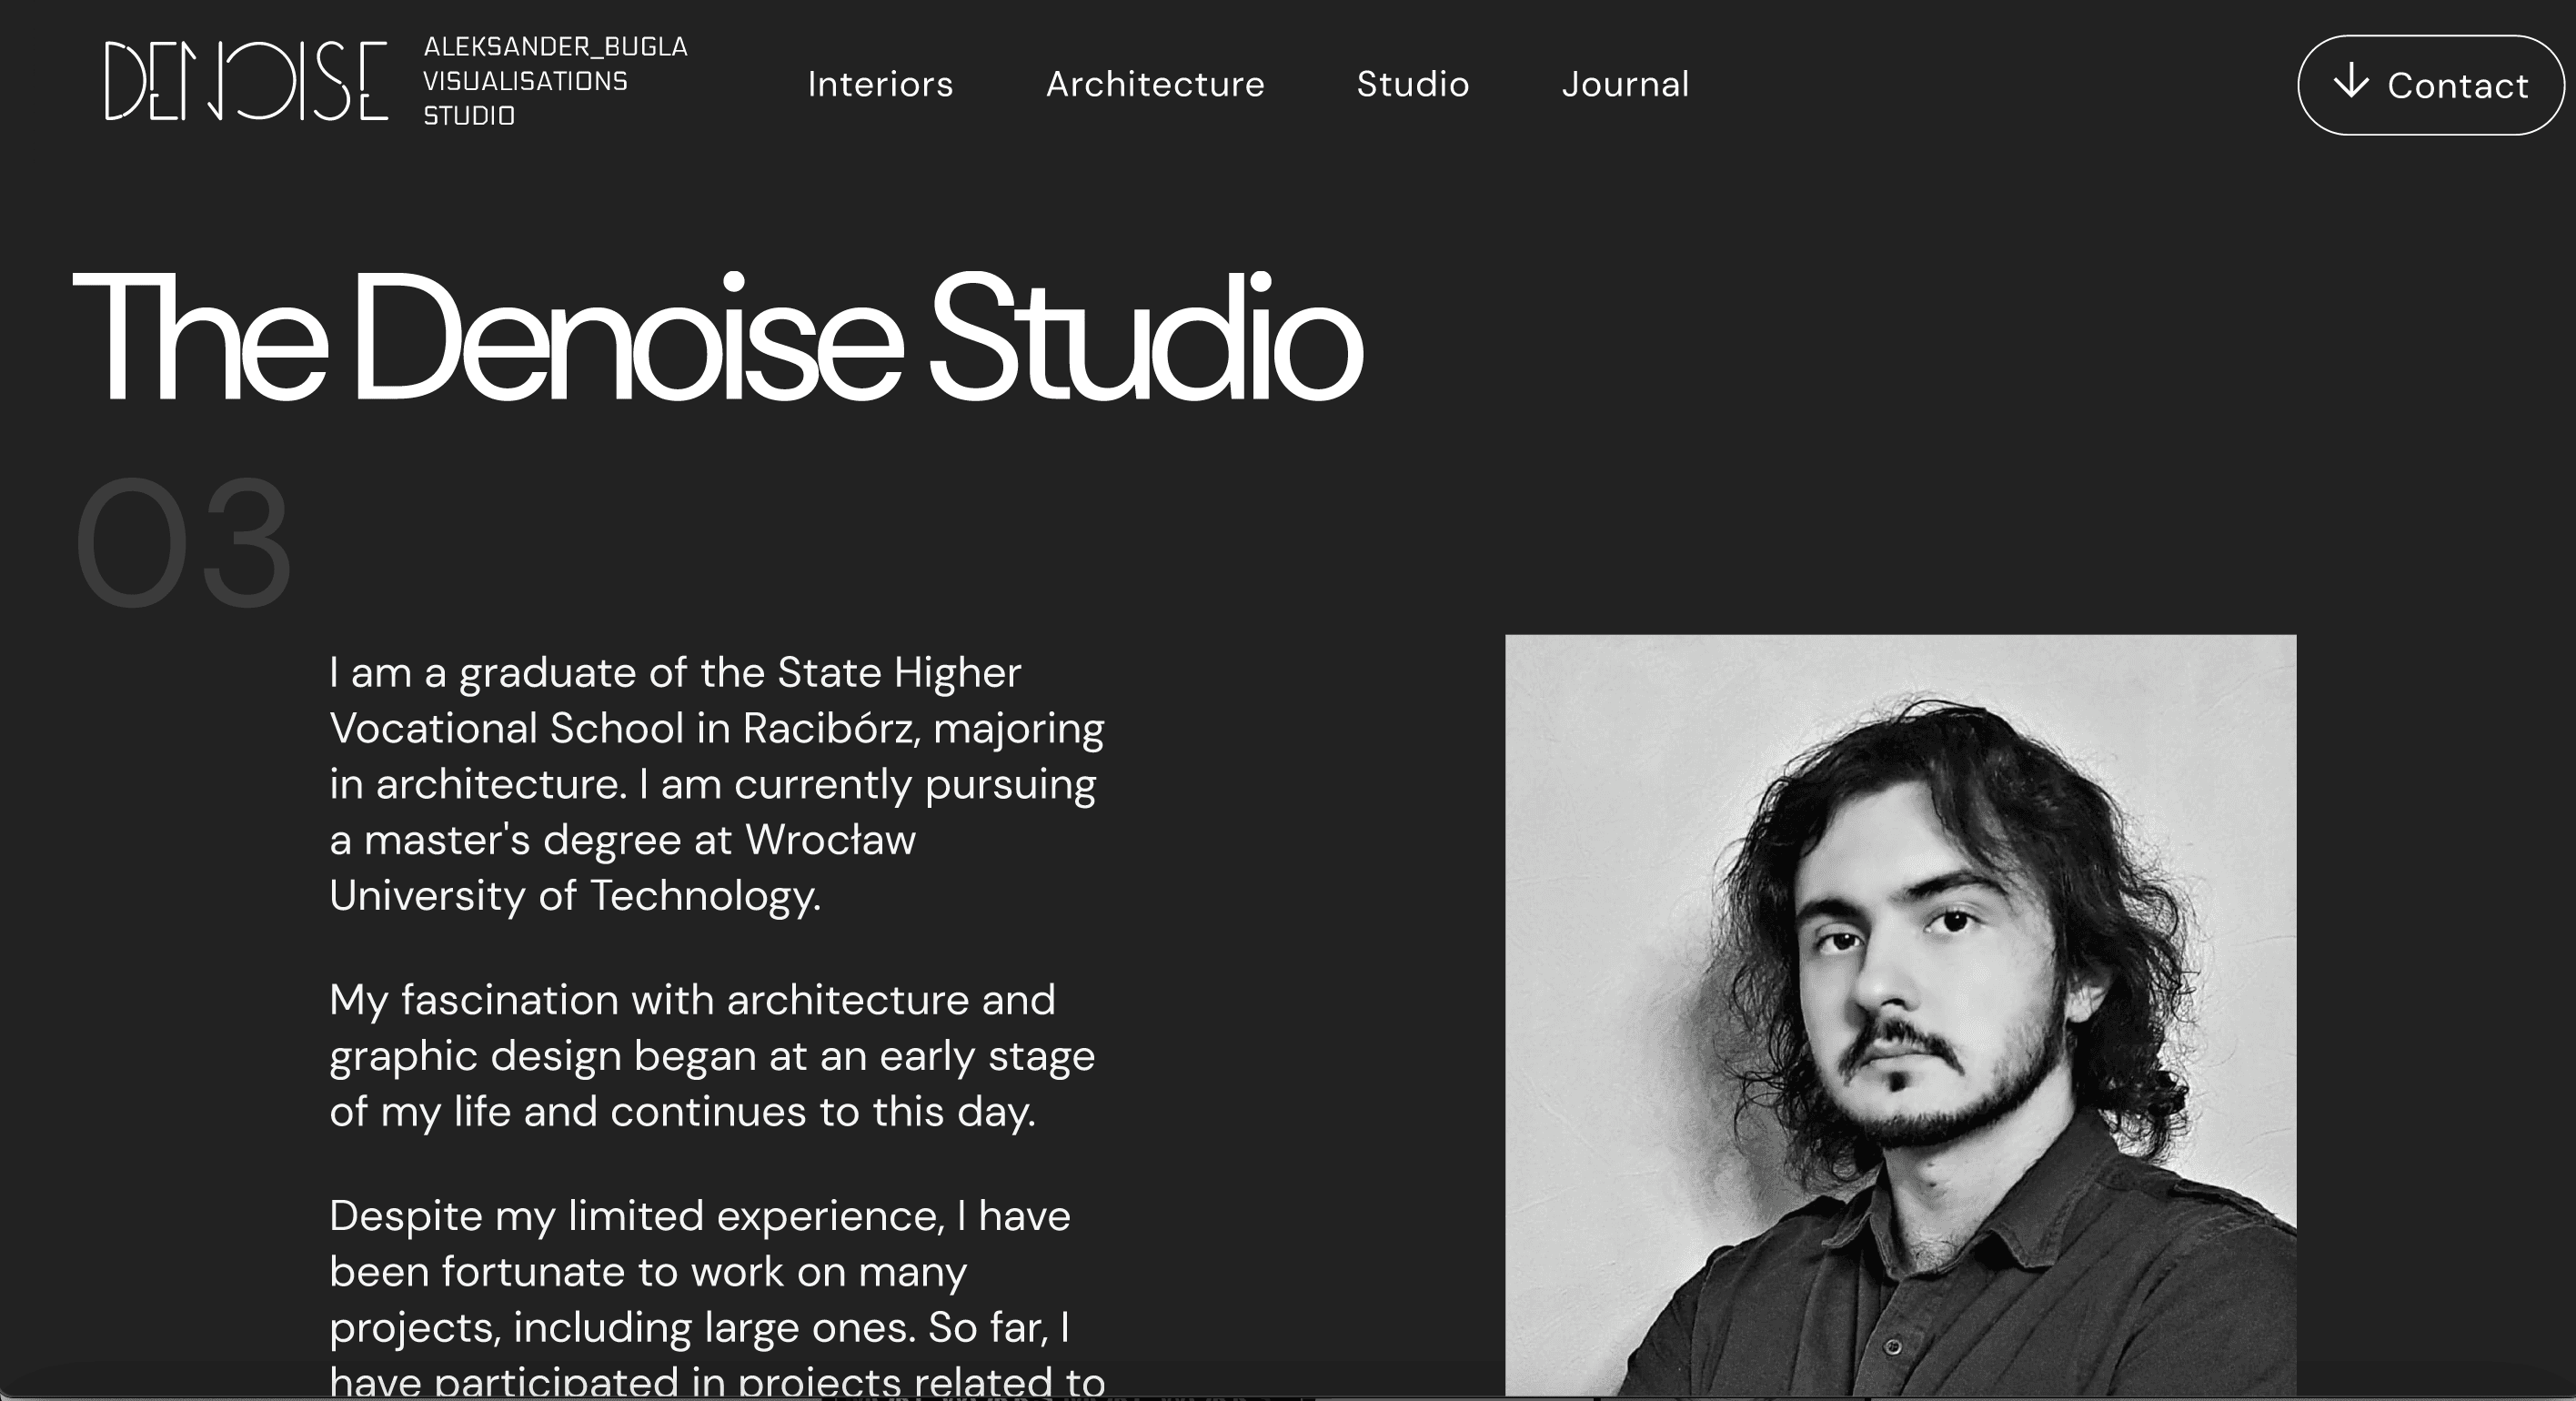Open the Journal menu link
2576x1401 pixels.
pos(1625,84)
